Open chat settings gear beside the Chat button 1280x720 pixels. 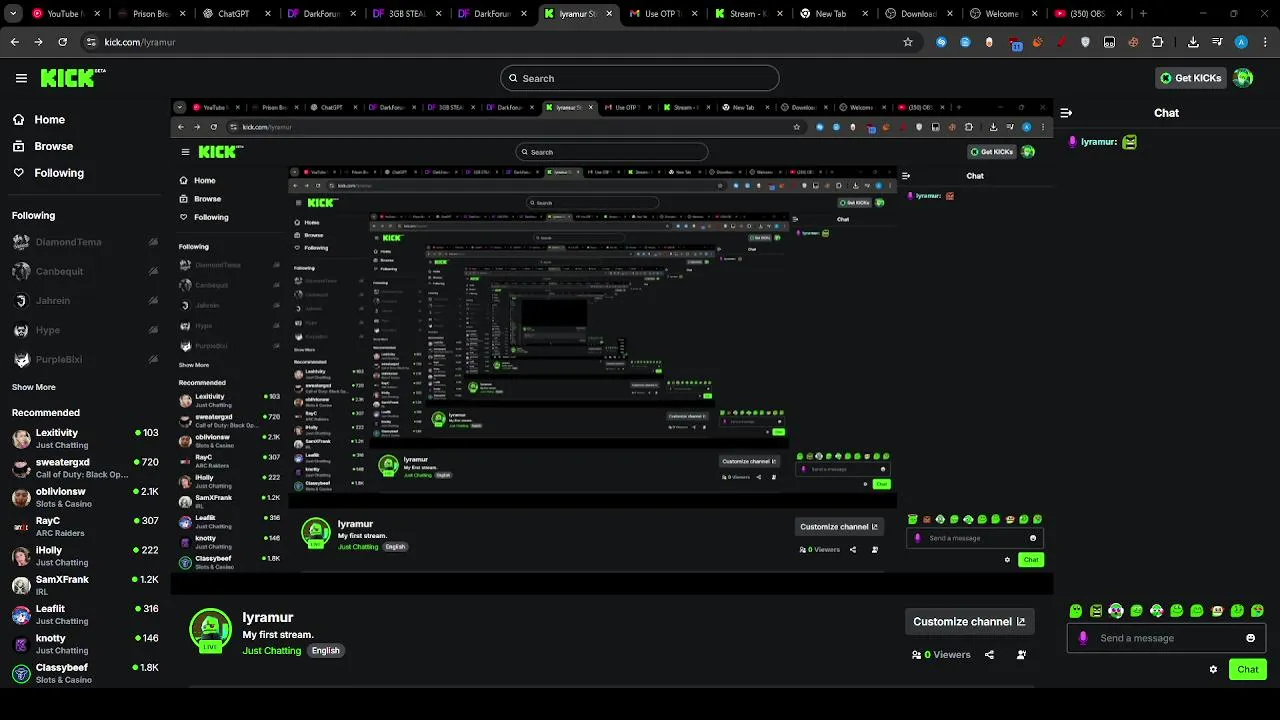(x=1213, y=670)
